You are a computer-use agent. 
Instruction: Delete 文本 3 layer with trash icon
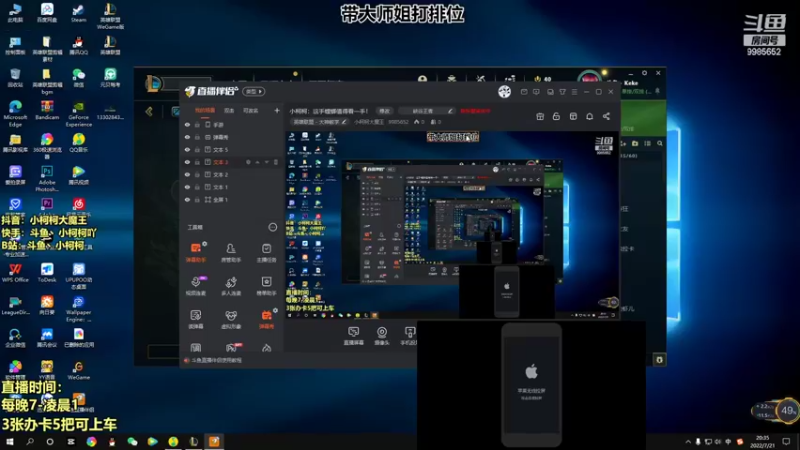(276, 162)
